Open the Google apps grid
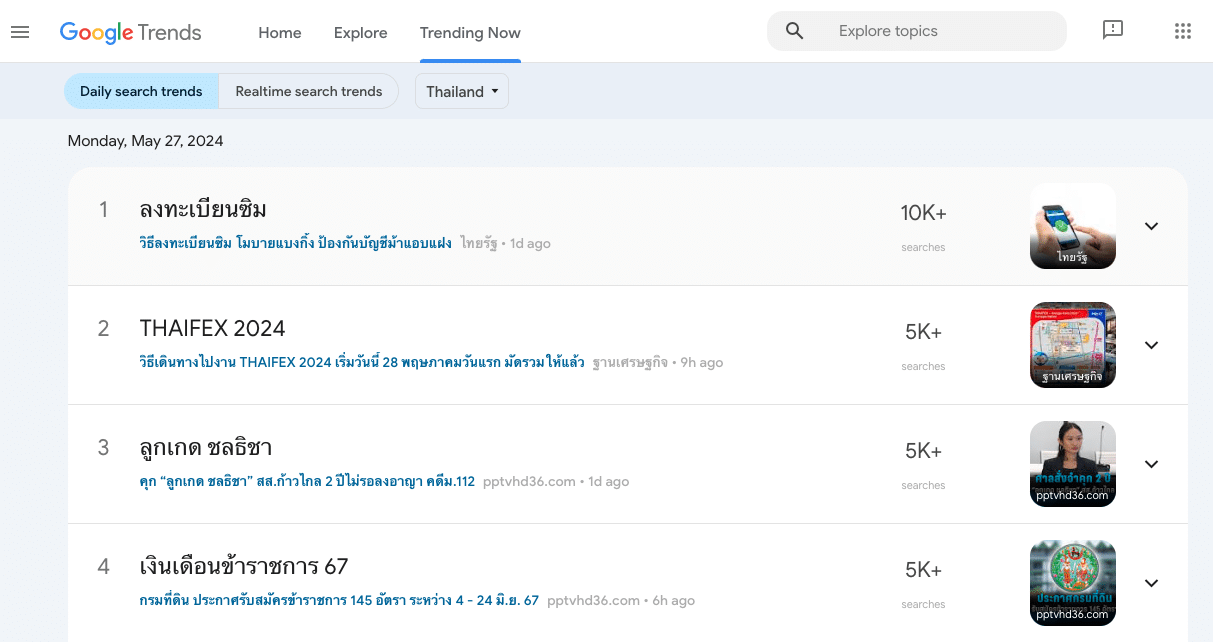Screen dimensions: 1213x642 click(x=1183, y=31)
